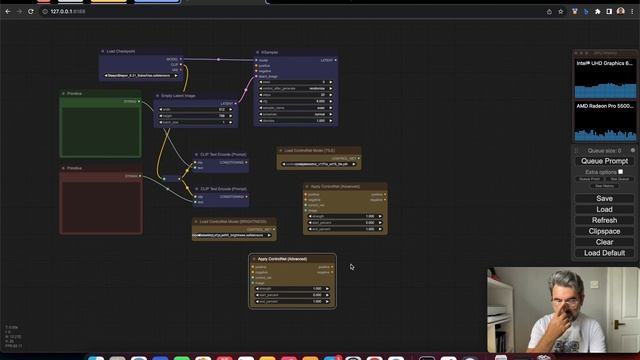Viewport: 640px width, 360px height.
Task: Click the LATENT output port on KSampler
Action: tap(336, 60)
